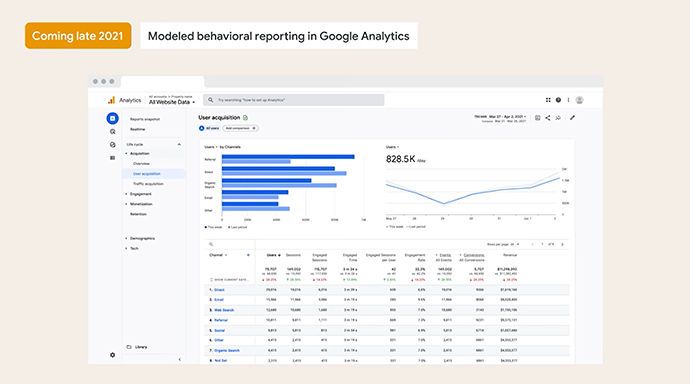The width and height of the screenshot is (690, 384).
Task: Open Reports snapshot
Action: click(x=145, y=119)
